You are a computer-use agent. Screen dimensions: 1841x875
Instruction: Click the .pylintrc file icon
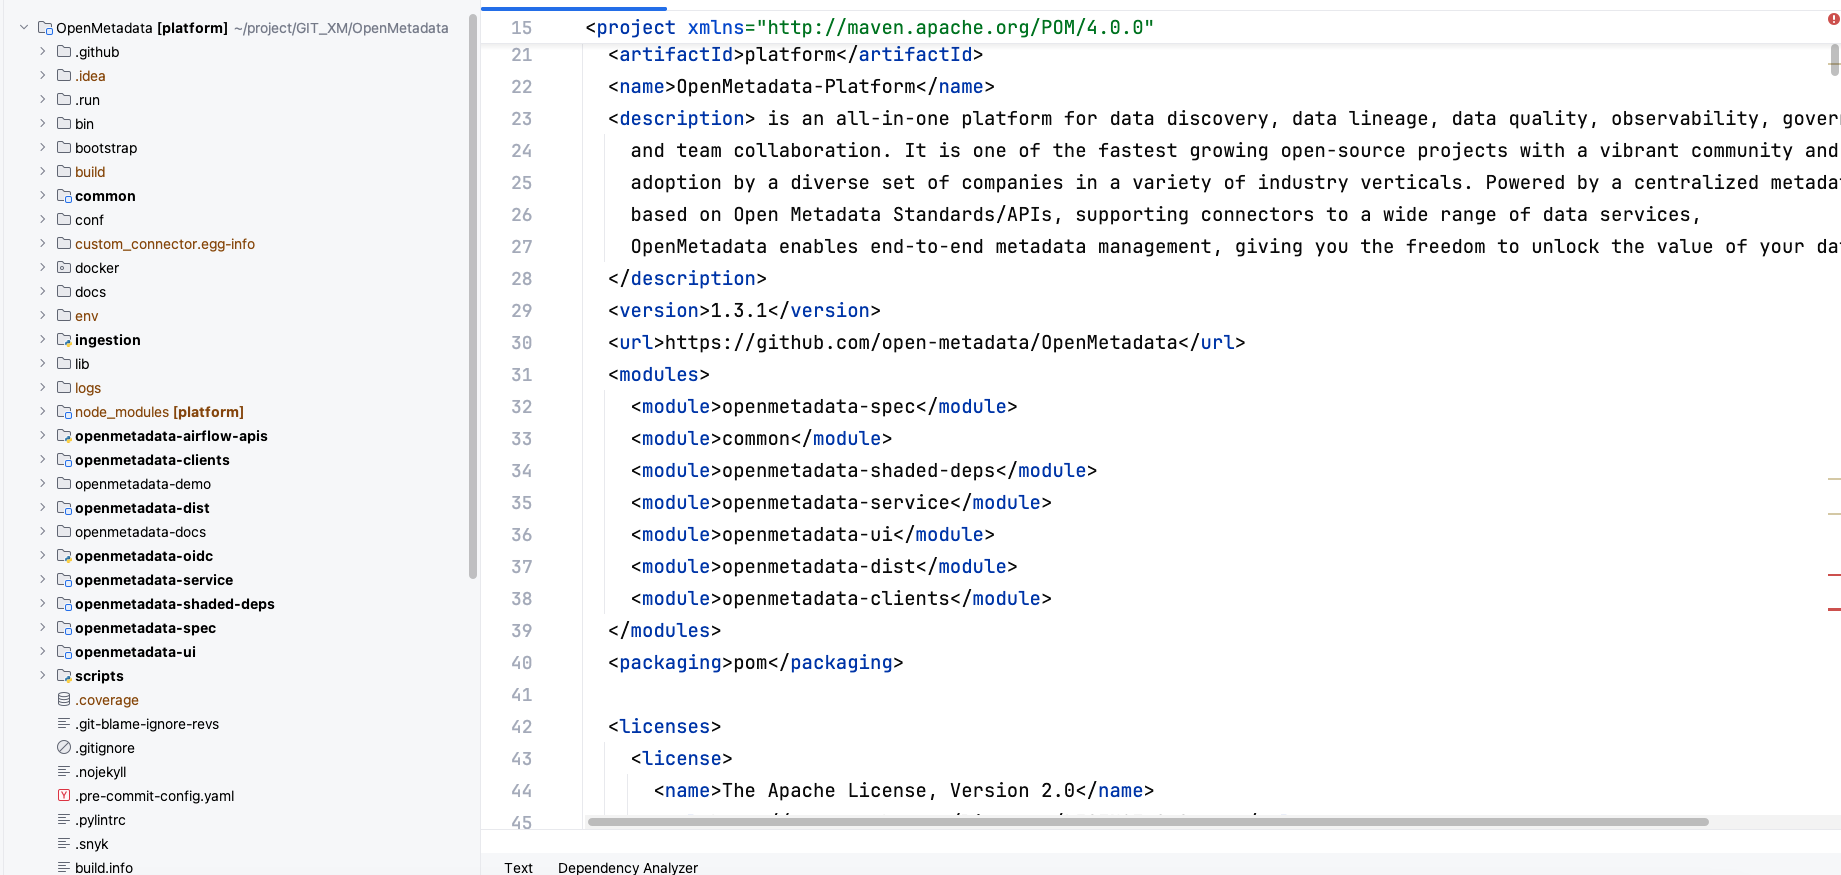click(x=64, y=820)
